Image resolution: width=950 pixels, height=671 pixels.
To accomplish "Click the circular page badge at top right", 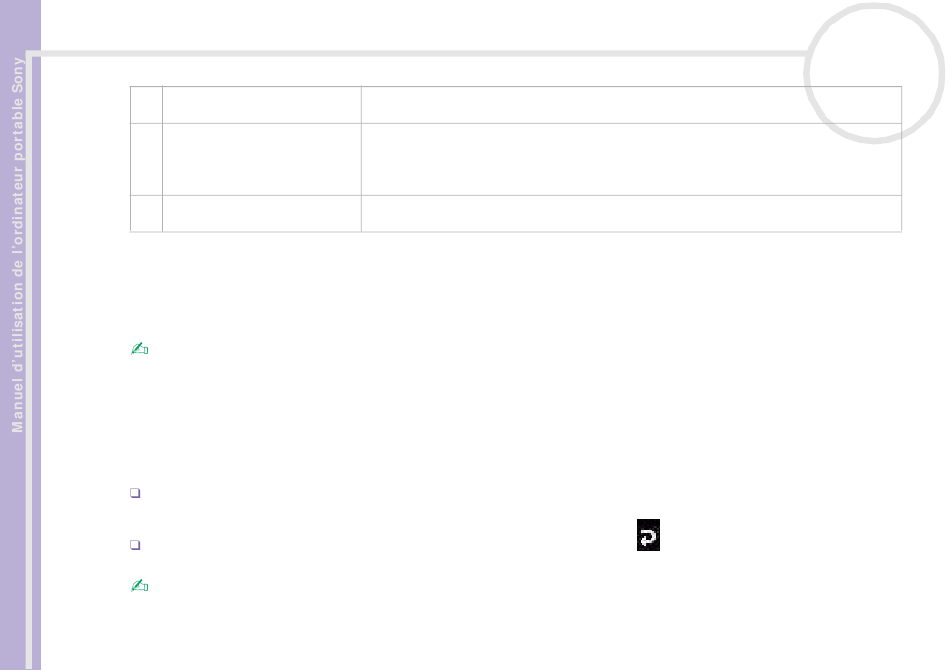I will click(x=874, y=73).
